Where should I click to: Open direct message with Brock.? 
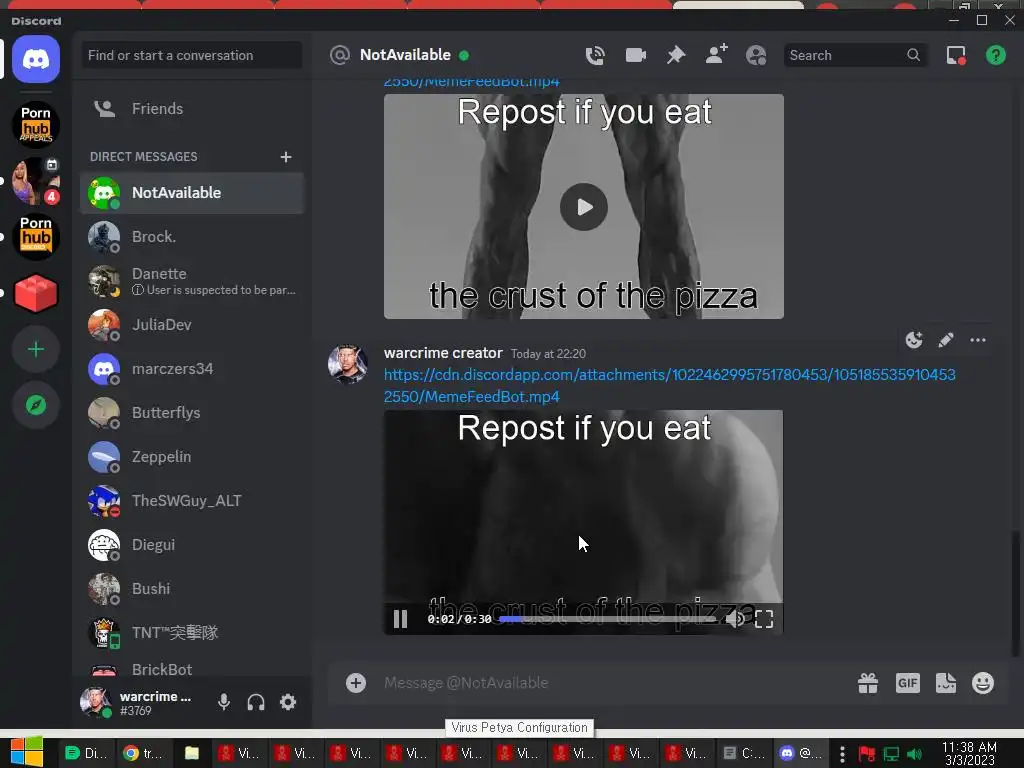[191, 236]
